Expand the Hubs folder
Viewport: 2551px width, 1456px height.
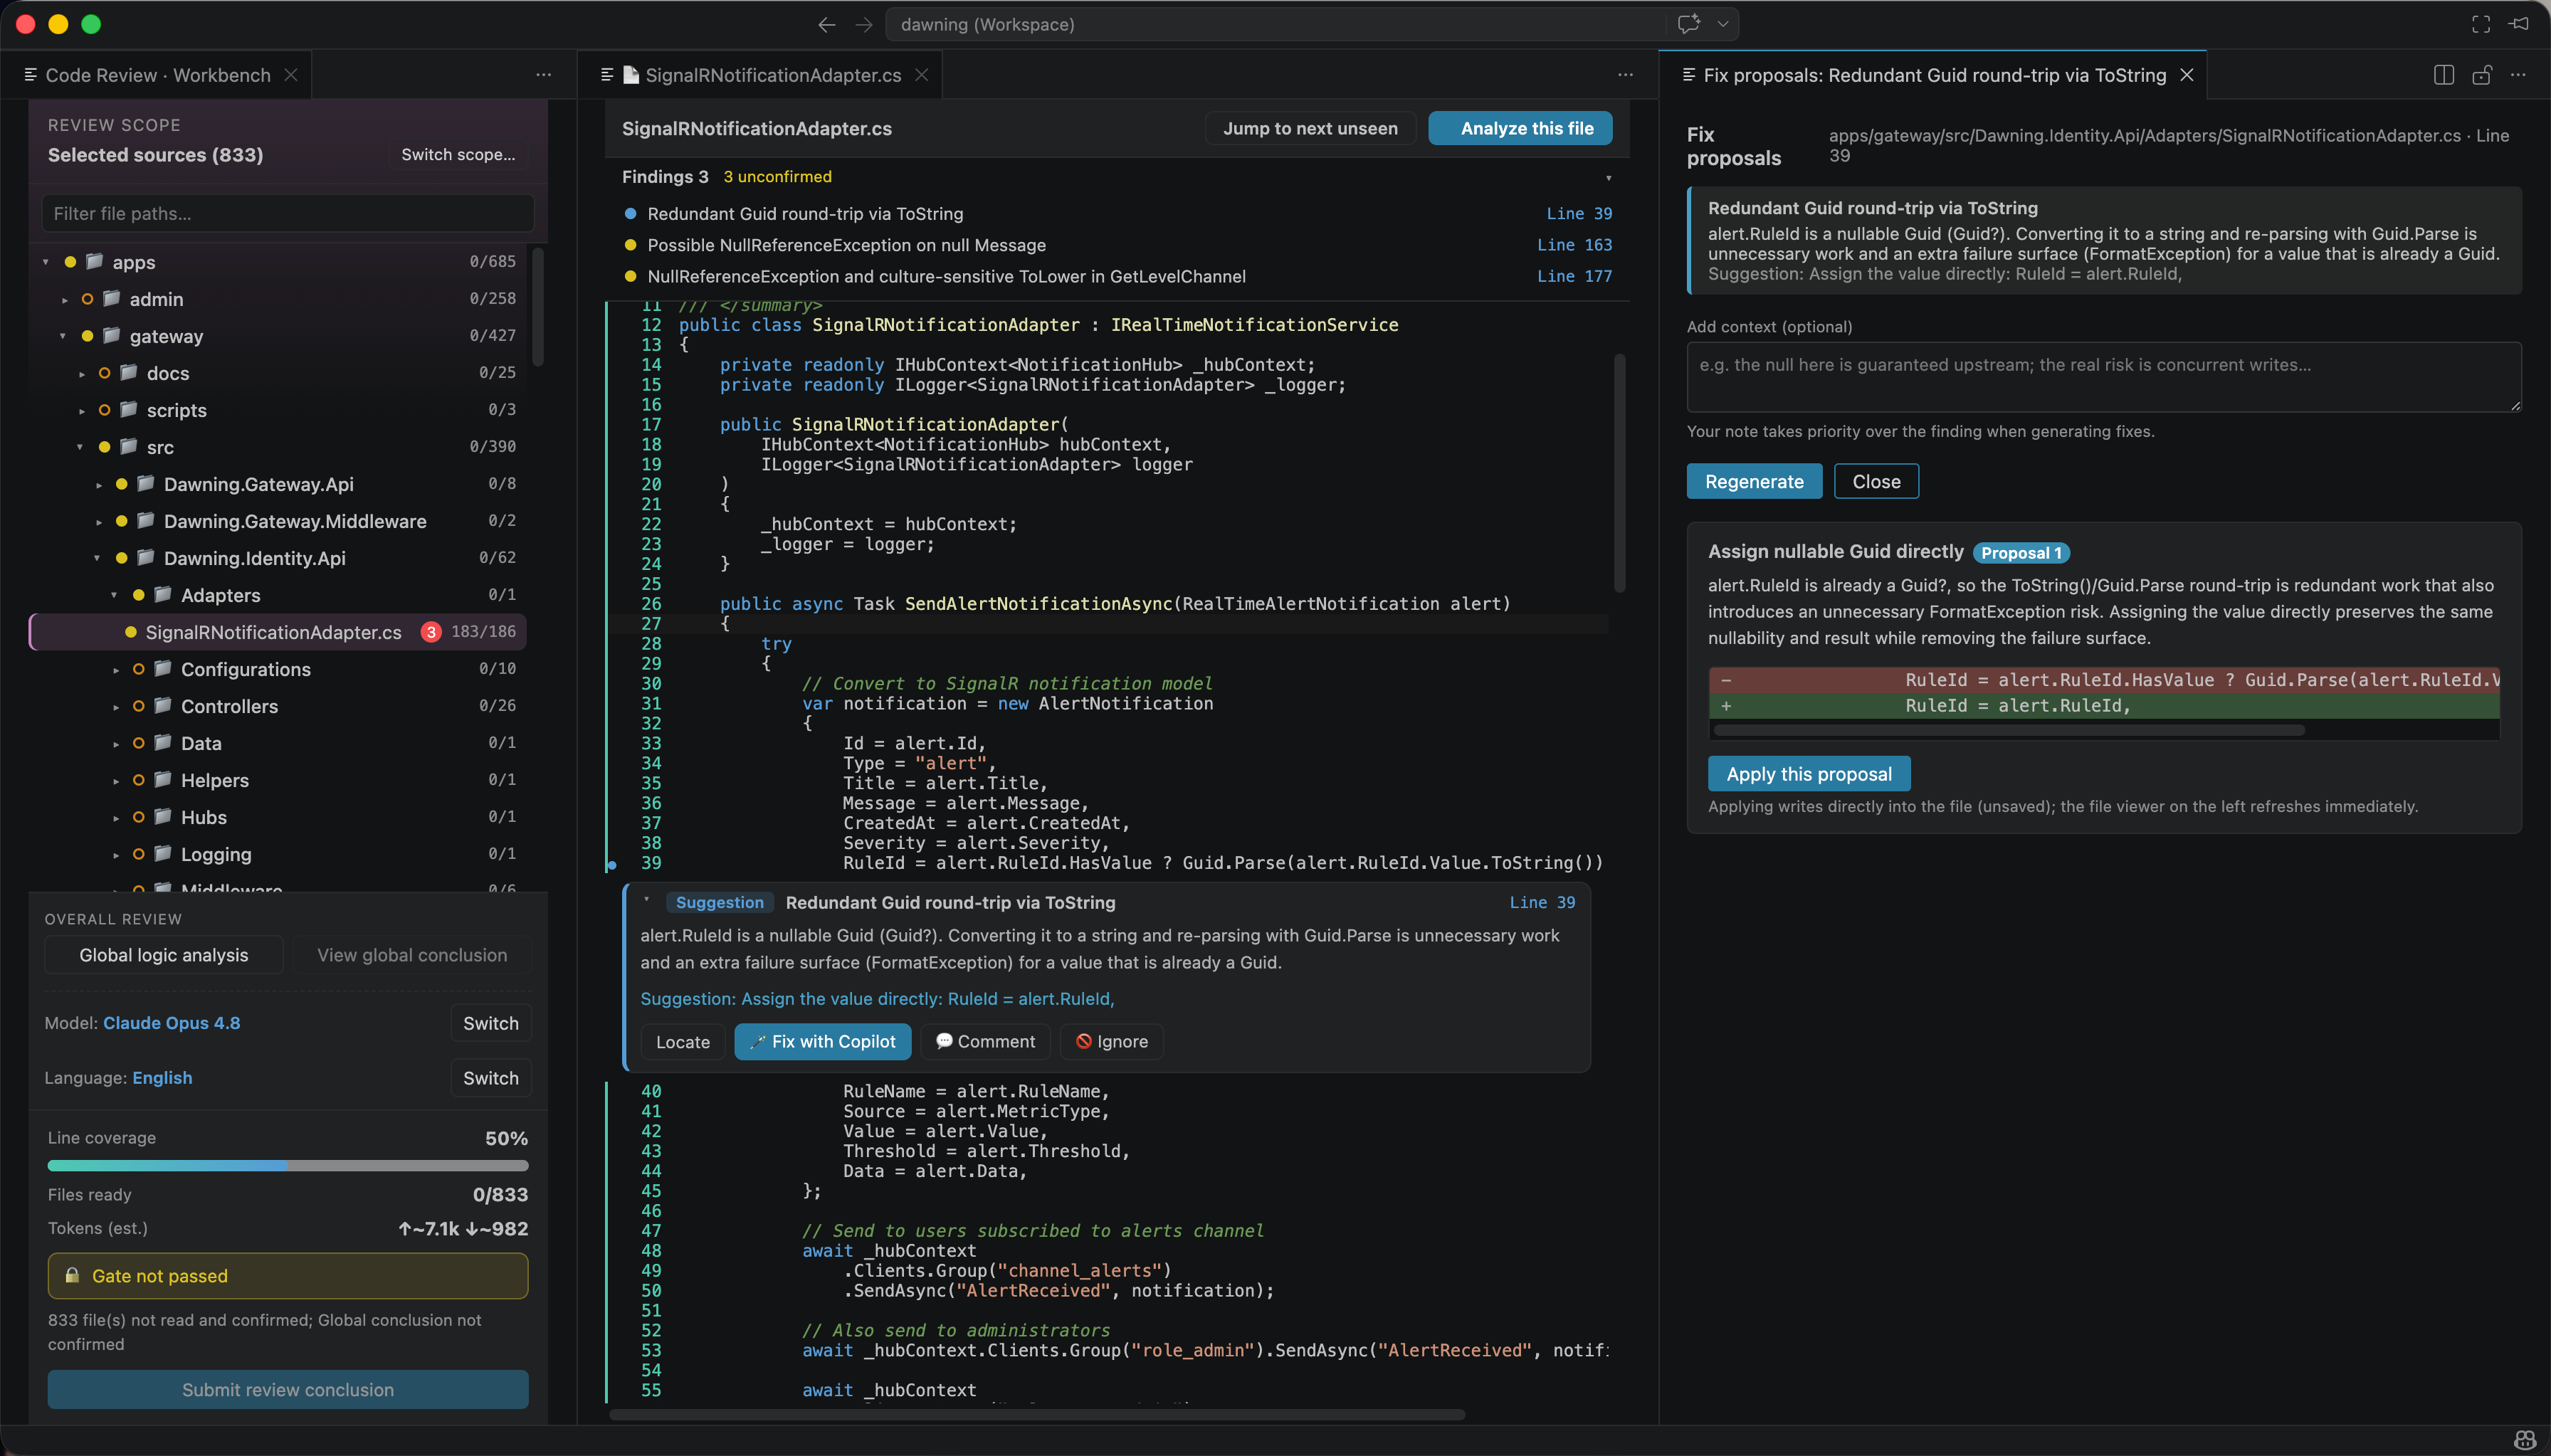115,817
